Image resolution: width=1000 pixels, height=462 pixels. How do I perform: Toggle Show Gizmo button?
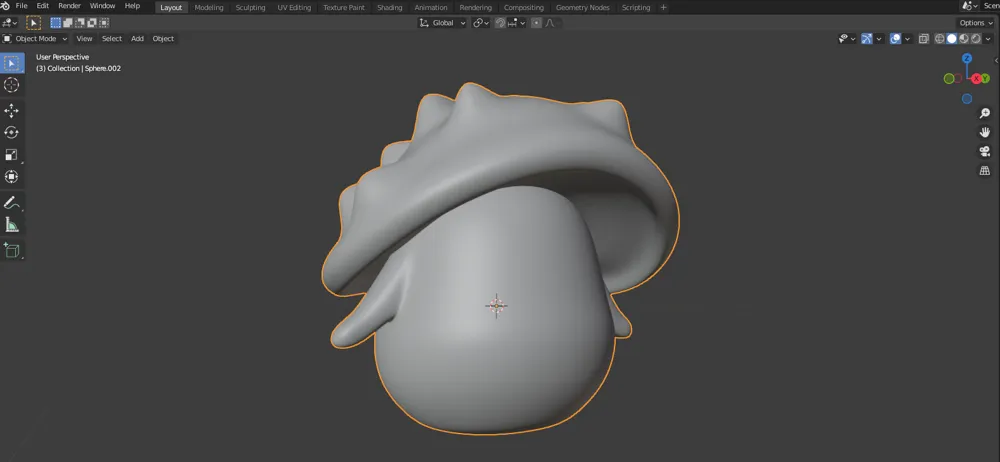pos(867,39)
